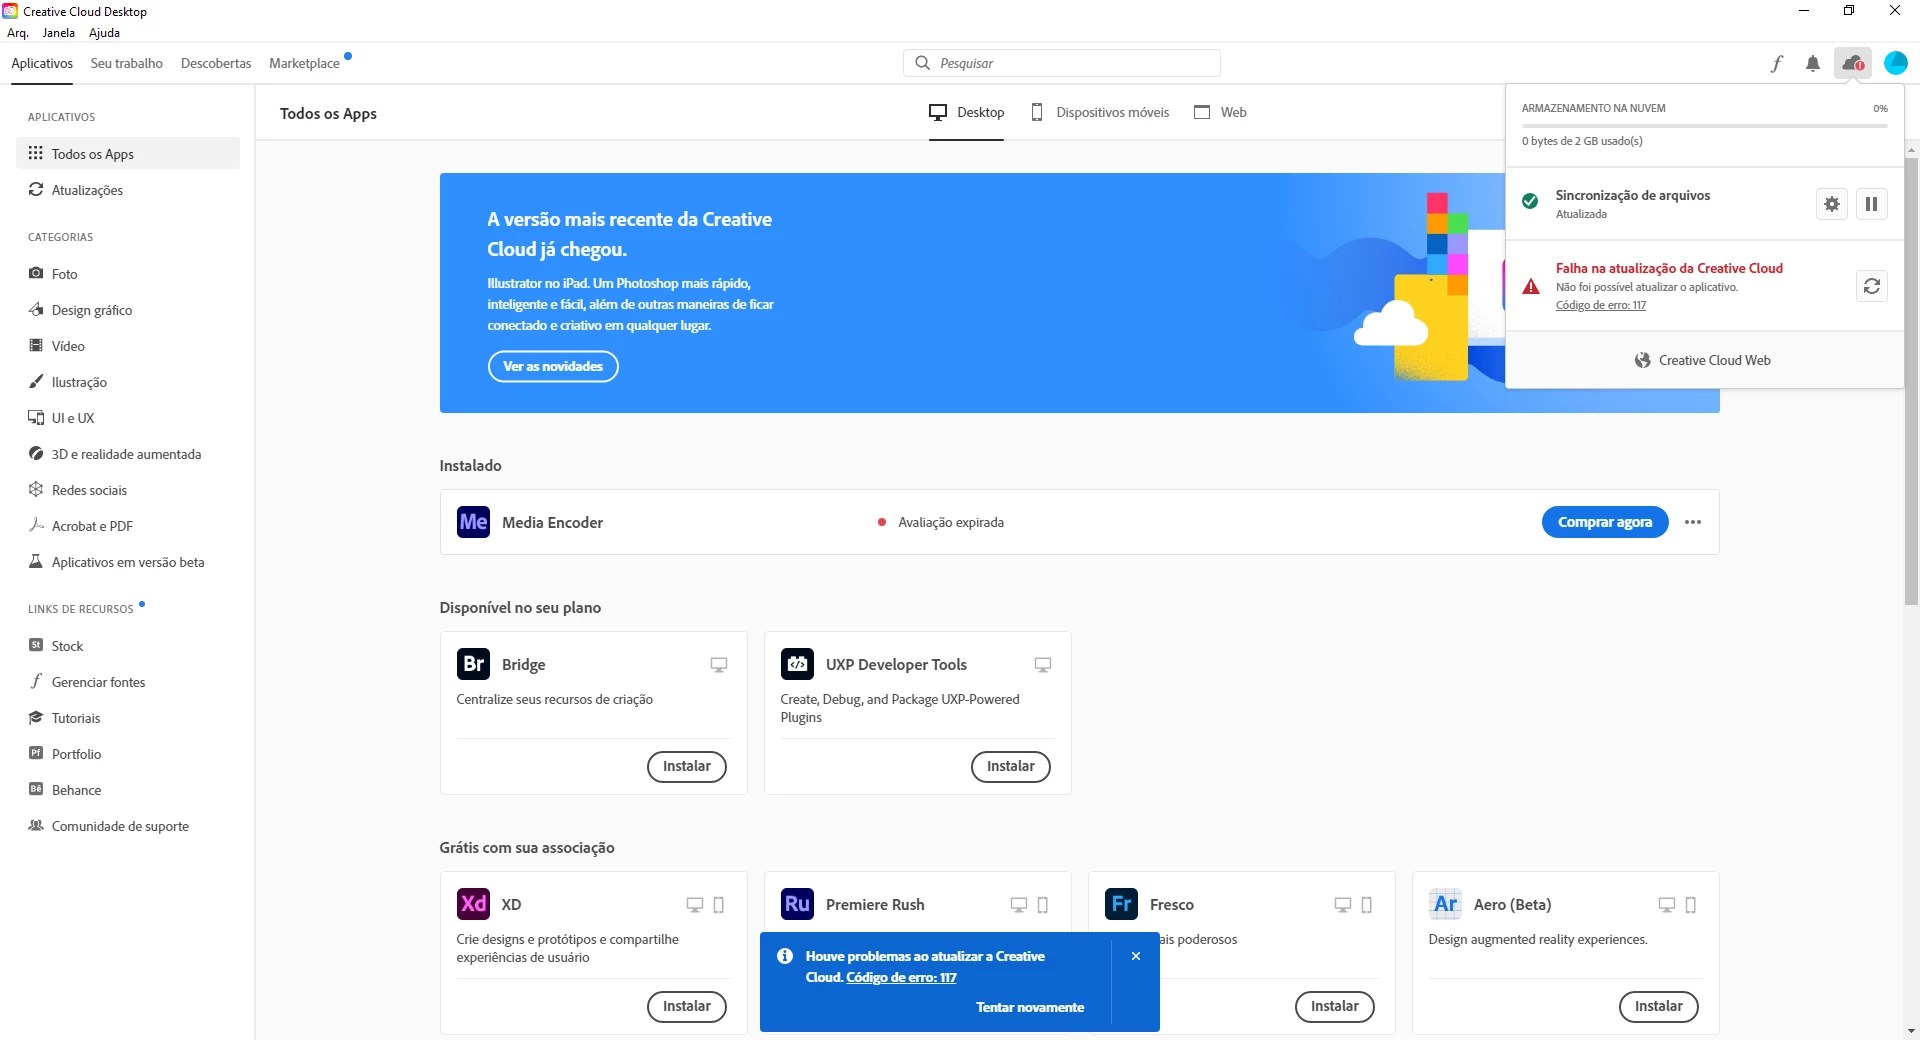Install Aero (Beta)
Screen dimensions: 1920x1040
coord(1658,1006)
